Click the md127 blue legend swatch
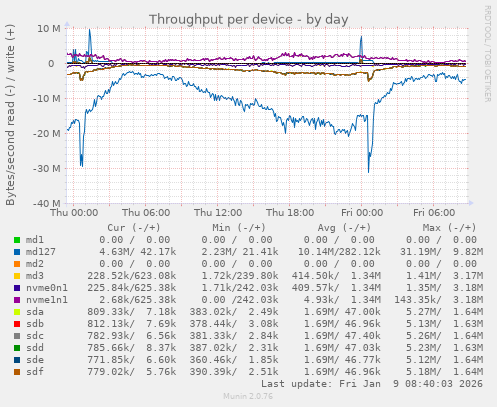The image size is (497, 407). [17, 252]
